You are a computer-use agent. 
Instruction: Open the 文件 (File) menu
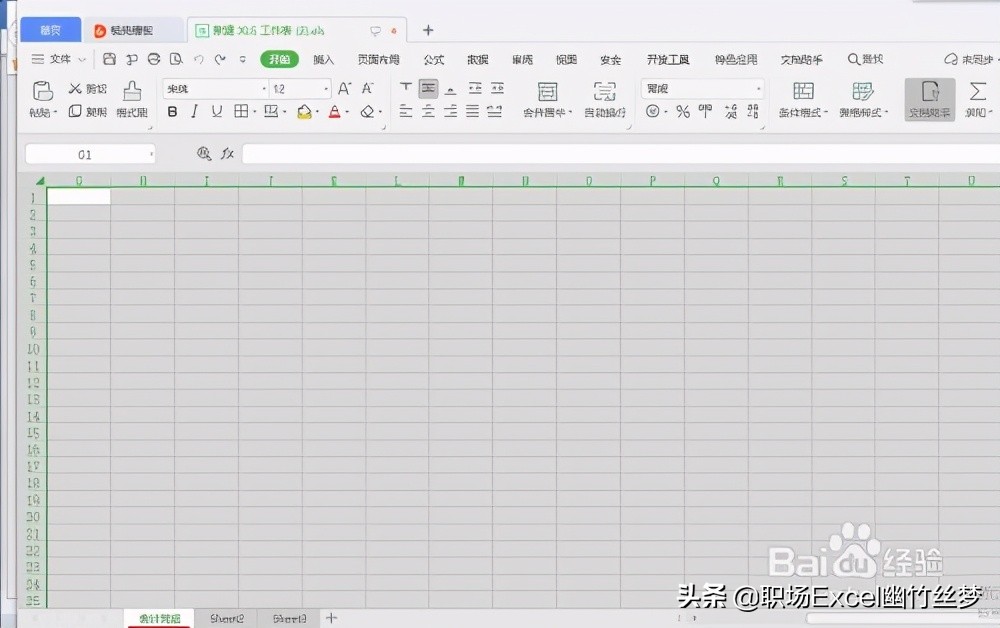58,59
